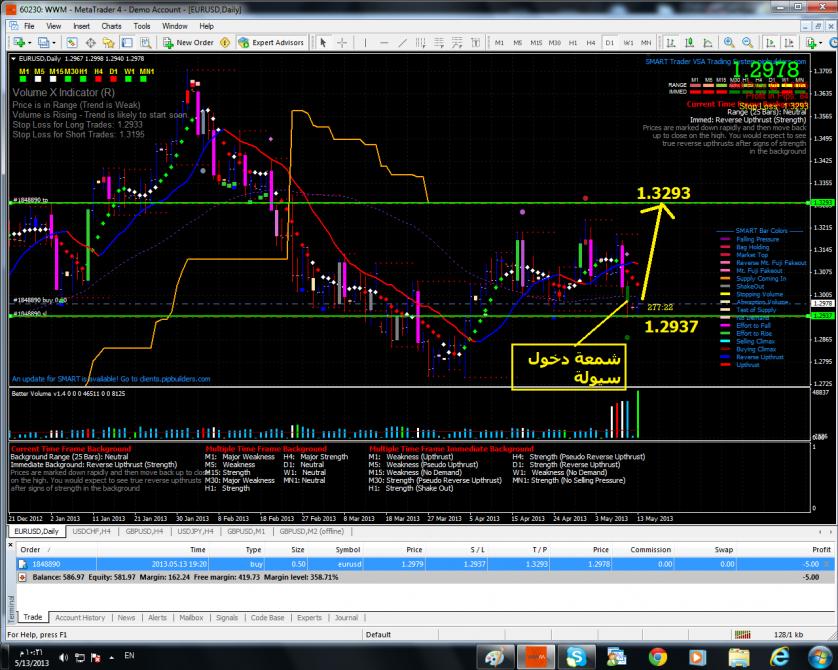
Task: Toggle the Expert Advisors button
Action: [271, 43]
